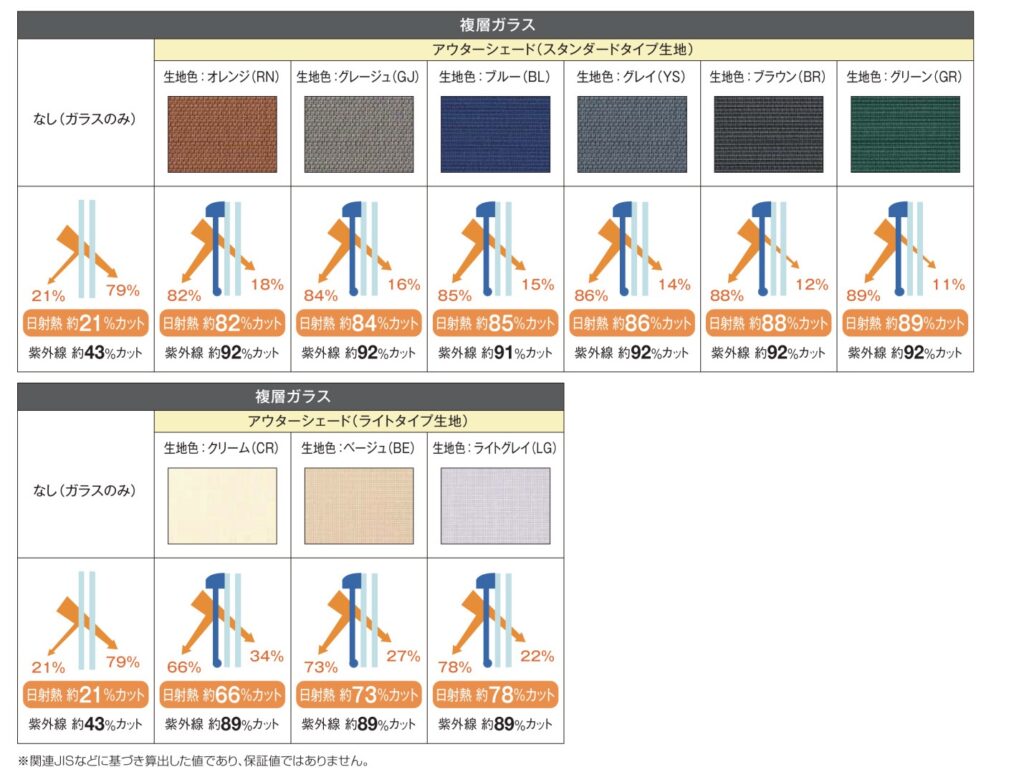Select the アウターシェード(スタンダードタイプ生地) header
This screenshot has width=1024, height=772.
pos(563,48)
